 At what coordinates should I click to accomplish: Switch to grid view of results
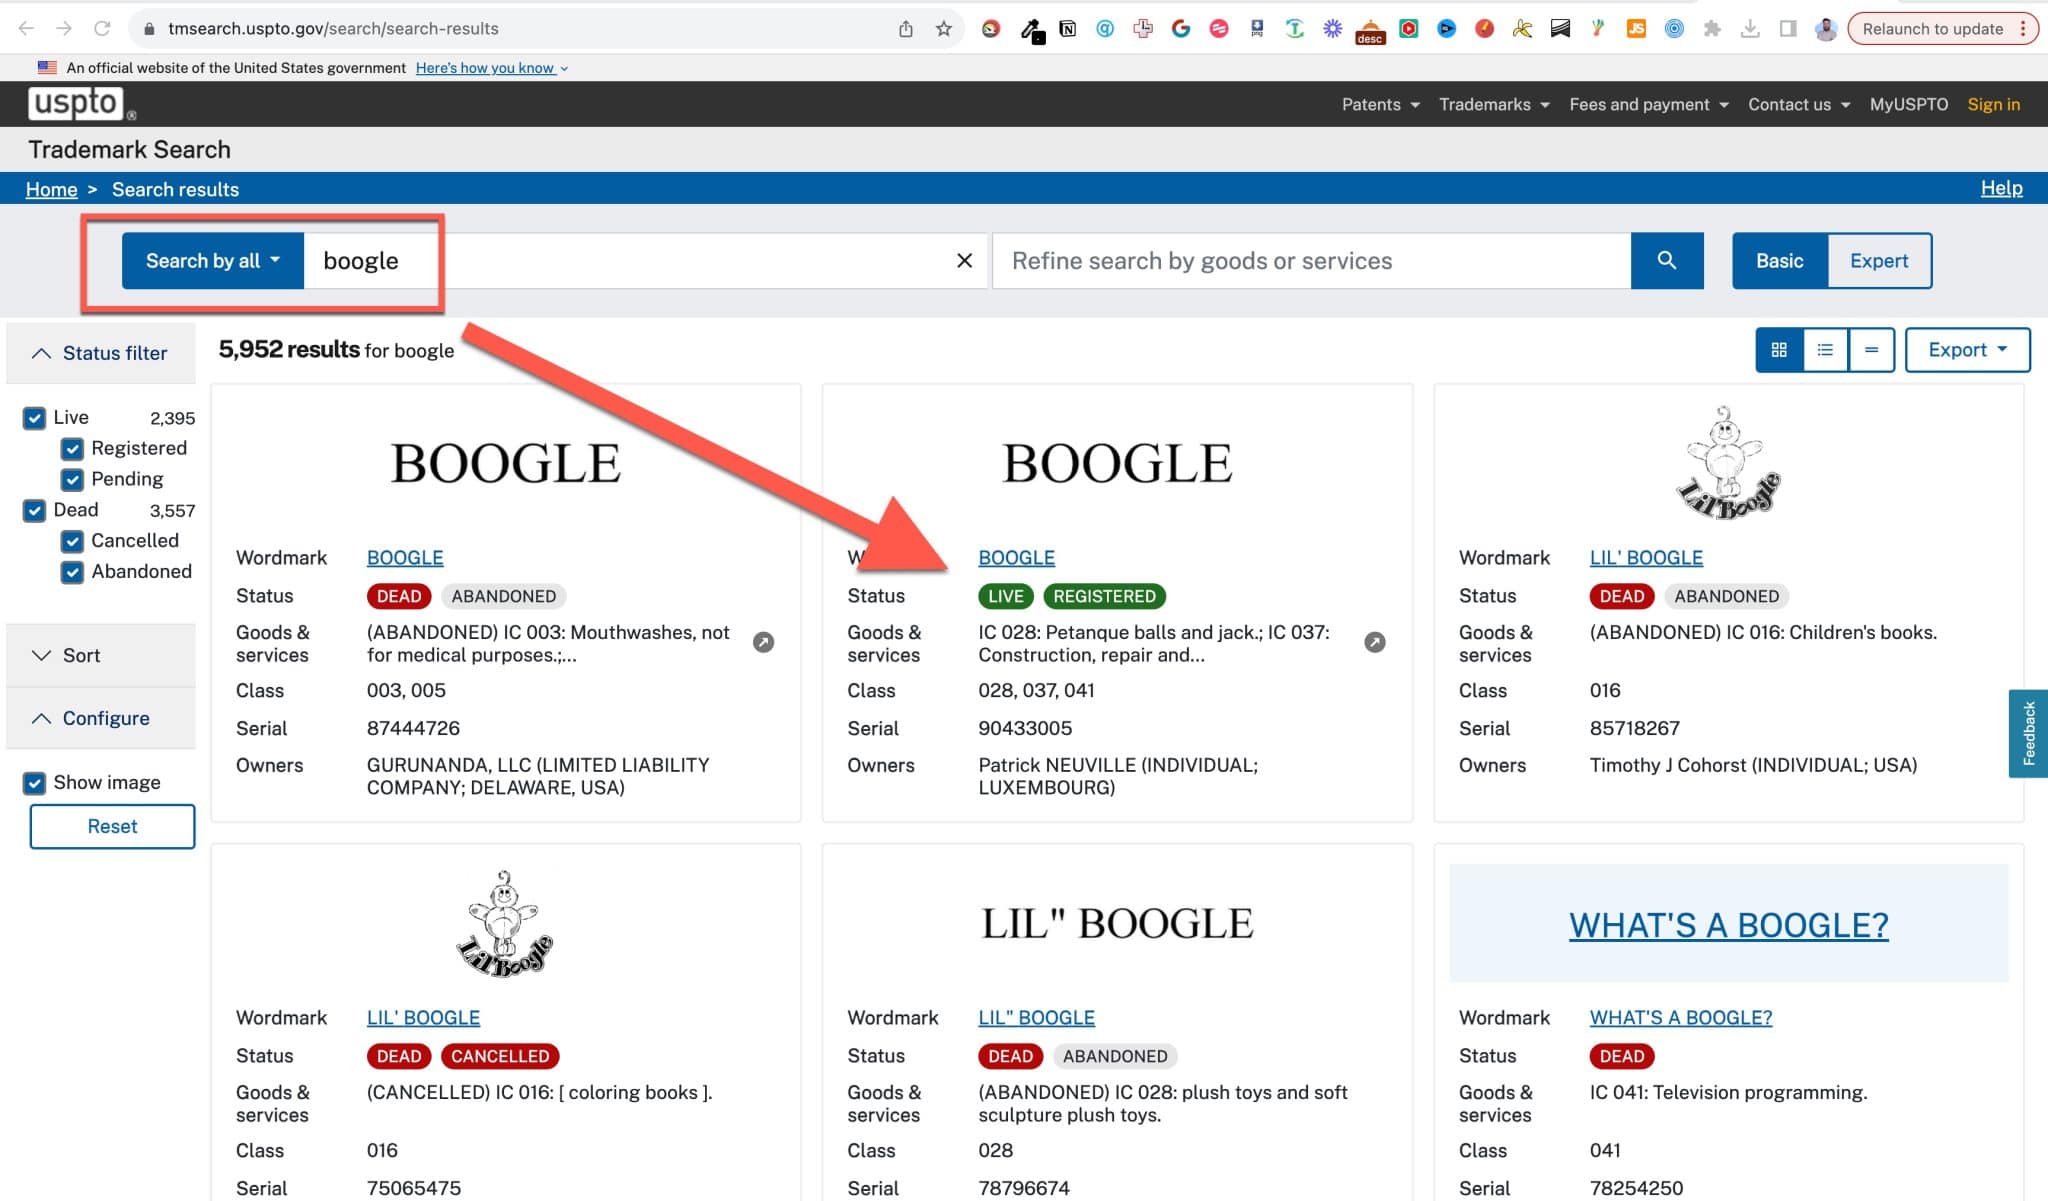click(1779, 350)
